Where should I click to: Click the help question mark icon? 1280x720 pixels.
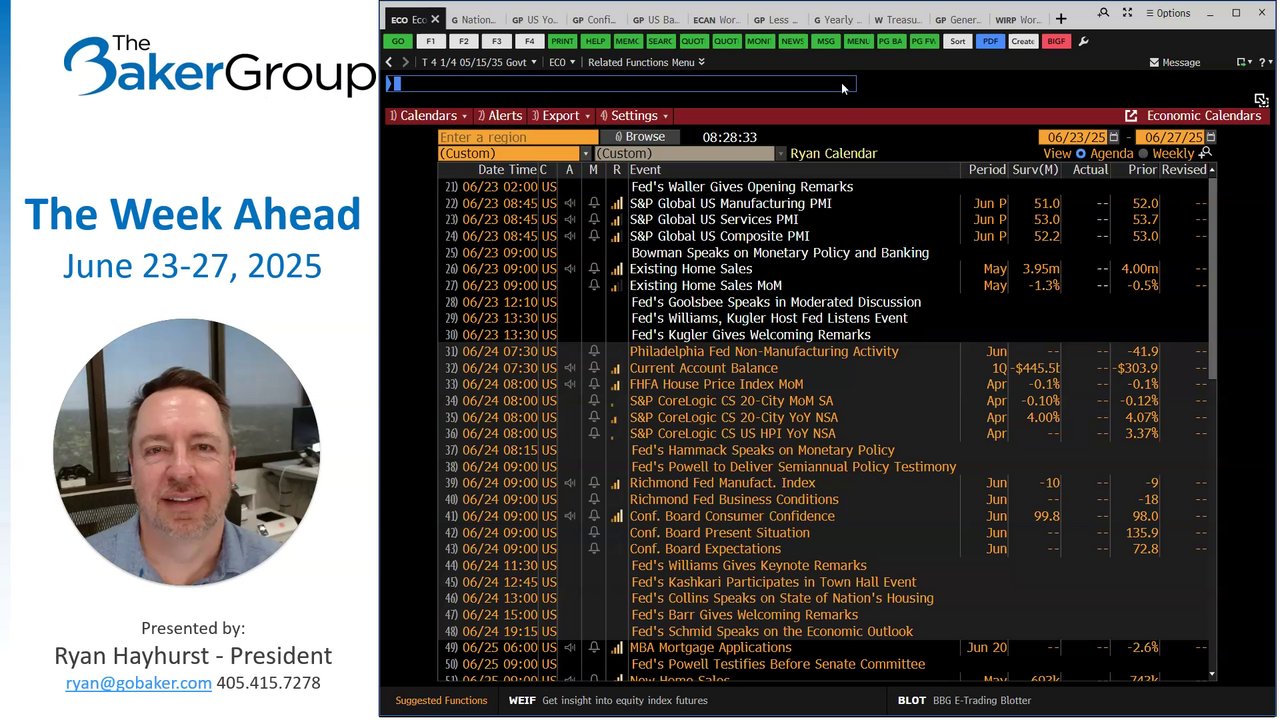pyautogui.click(x=1264, y=62)
